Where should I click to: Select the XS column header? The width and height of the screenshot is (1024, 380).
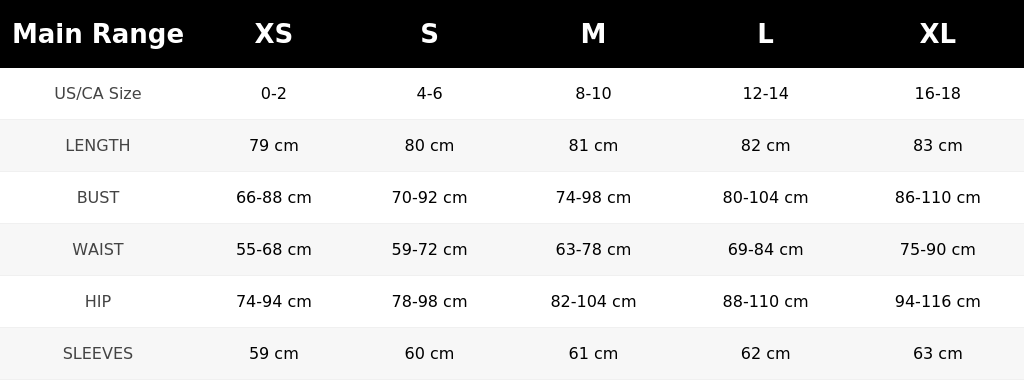(274, 34)
